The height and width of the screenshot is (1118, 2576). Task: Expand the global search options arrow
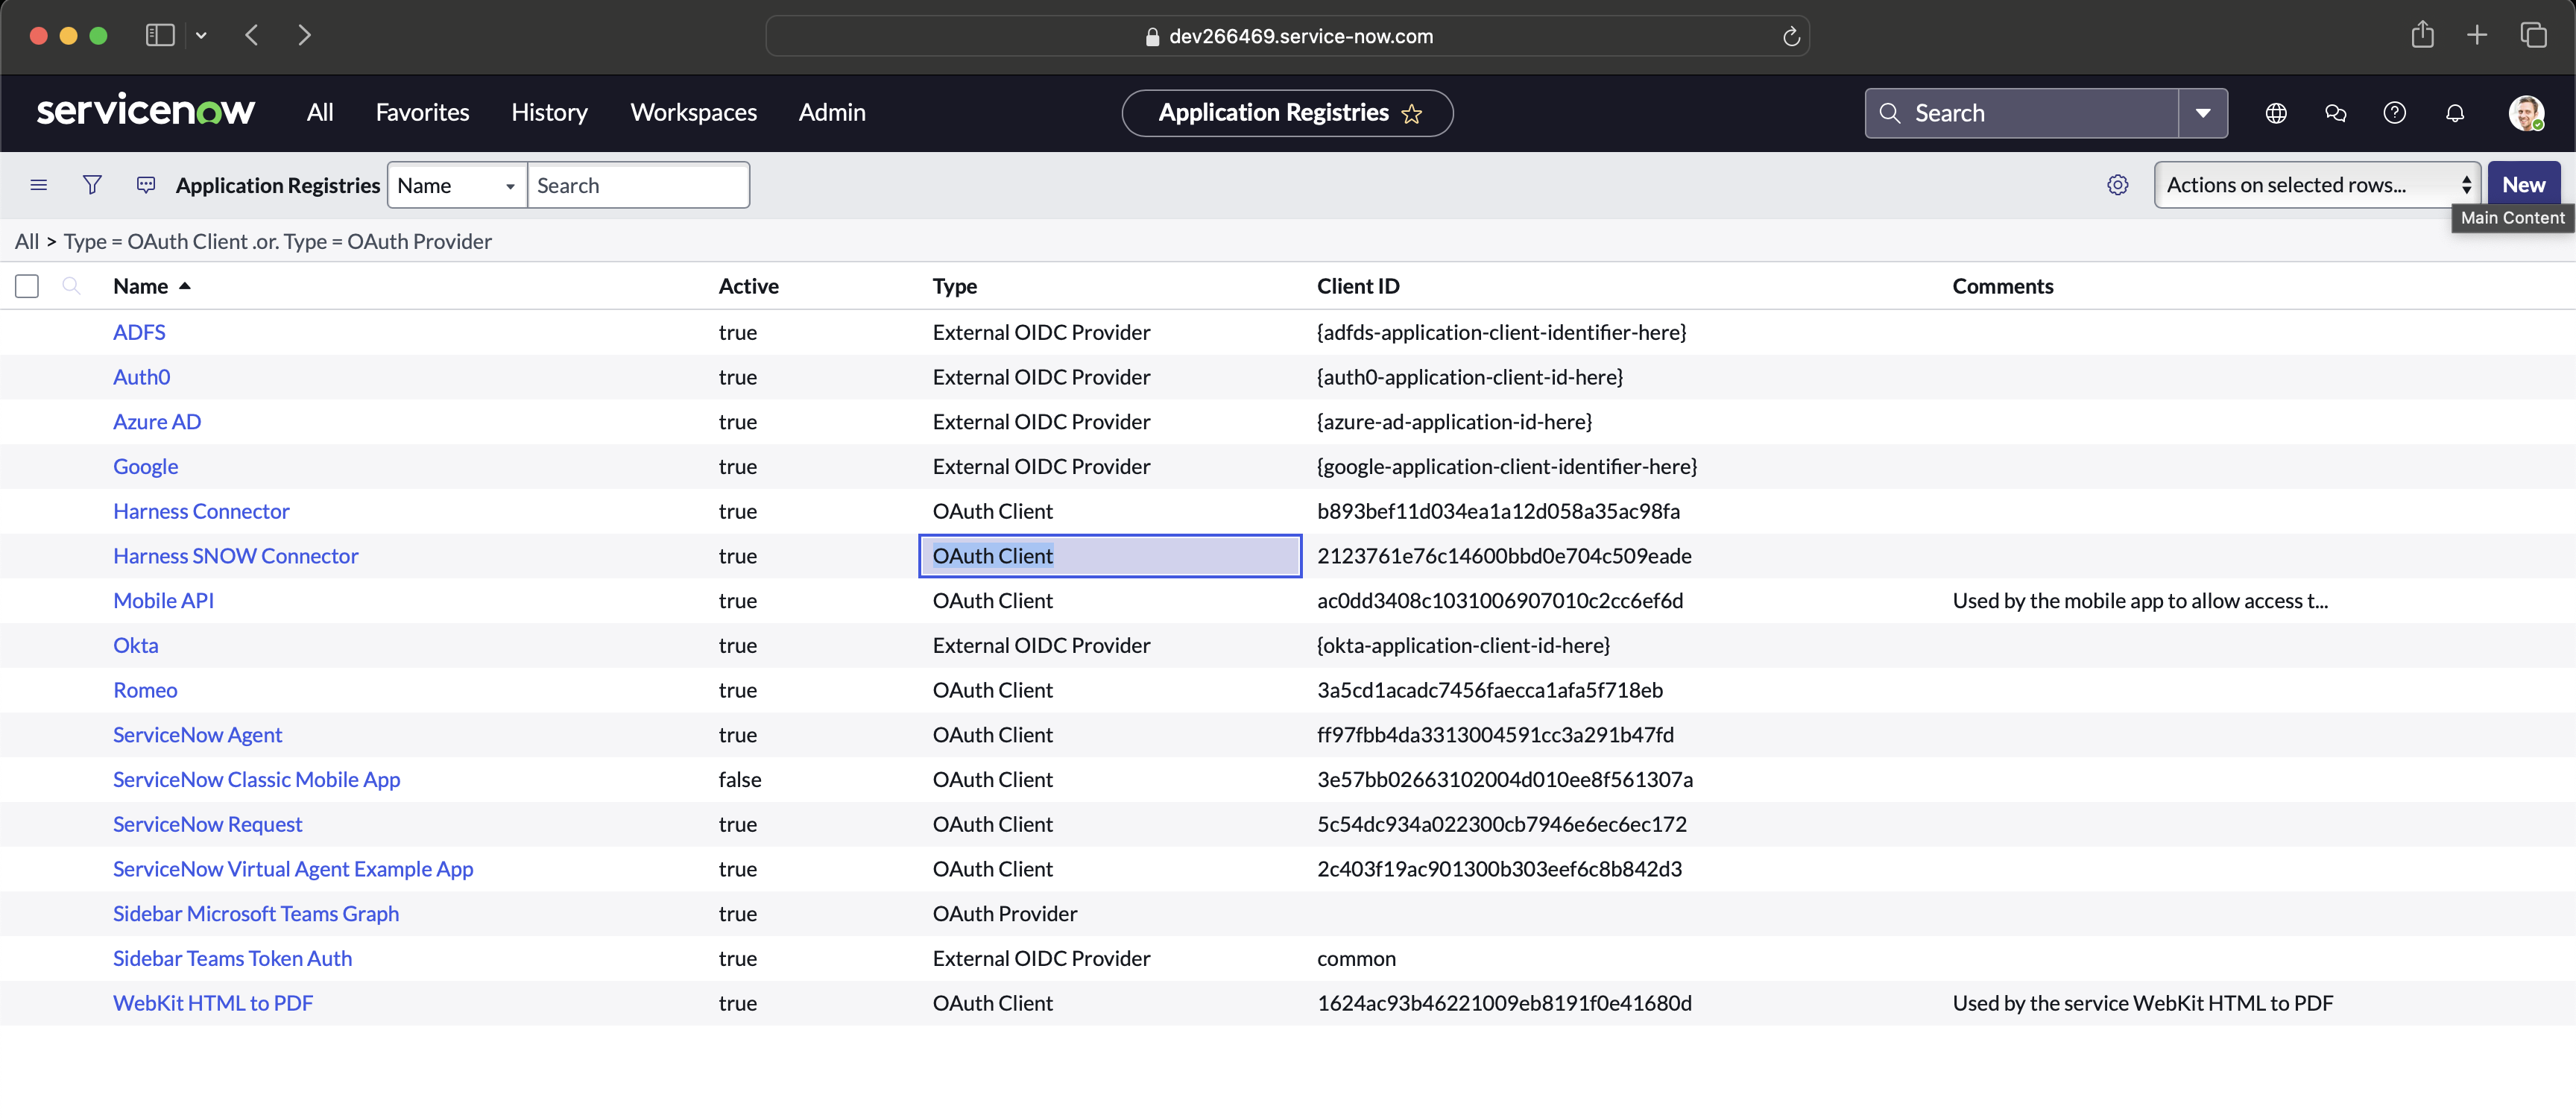2203,113
